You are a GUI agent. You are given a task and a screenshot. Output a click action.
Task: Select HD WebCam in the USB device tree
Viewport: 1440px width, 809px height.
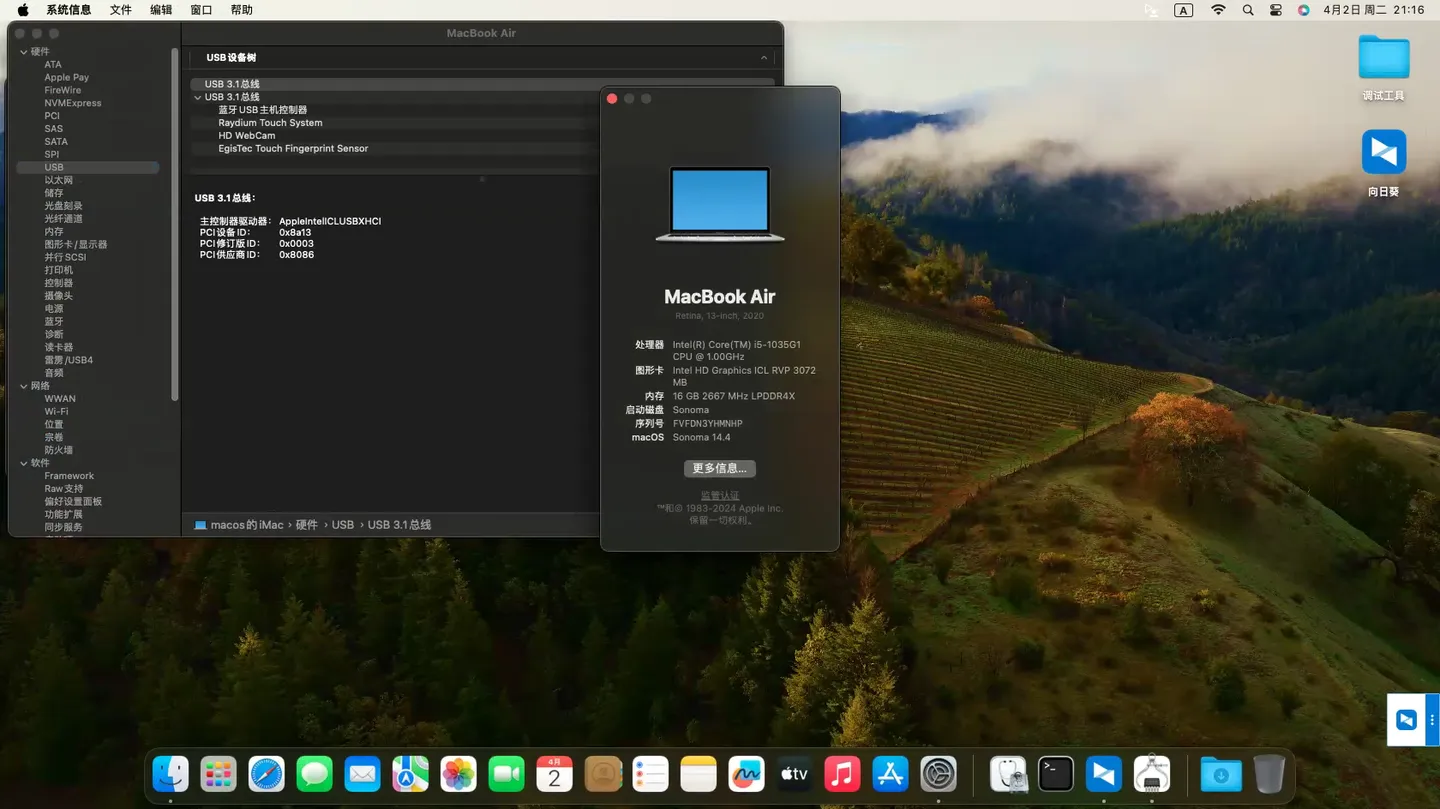pos(246,135)
